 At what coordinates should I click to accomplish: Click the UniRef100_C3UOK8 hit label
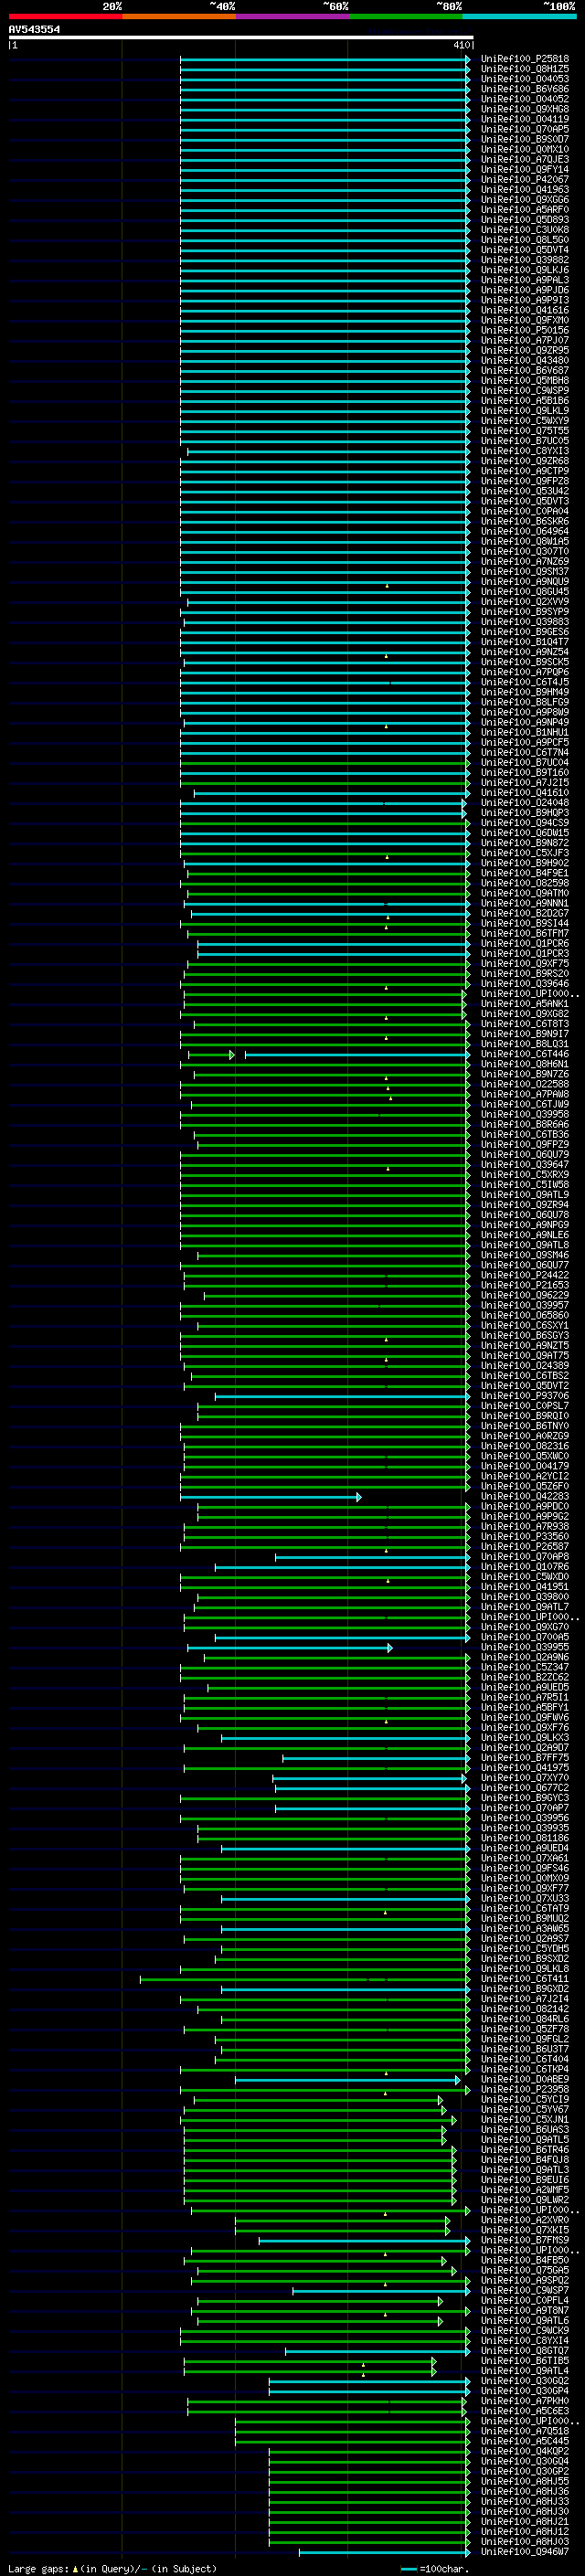pos(525,230)
